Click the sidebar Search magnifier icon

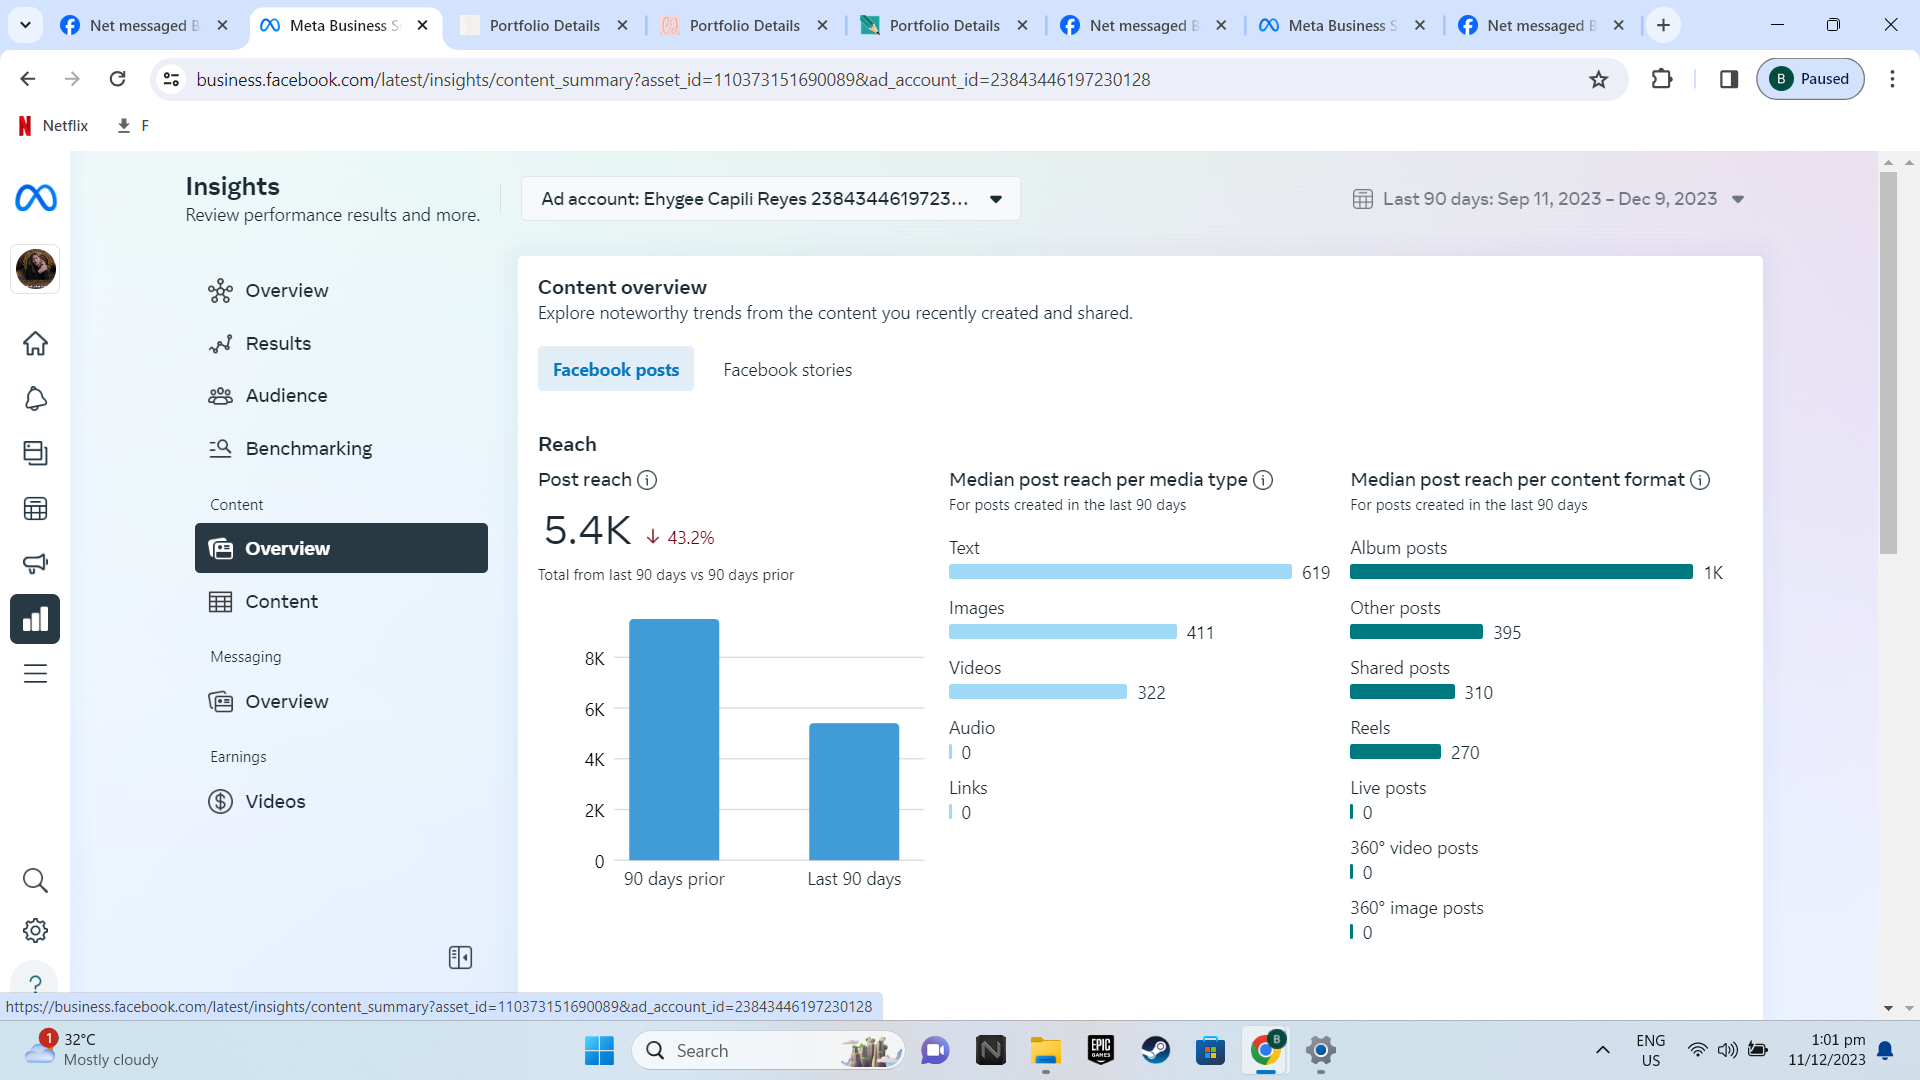(x=36, y=881)
